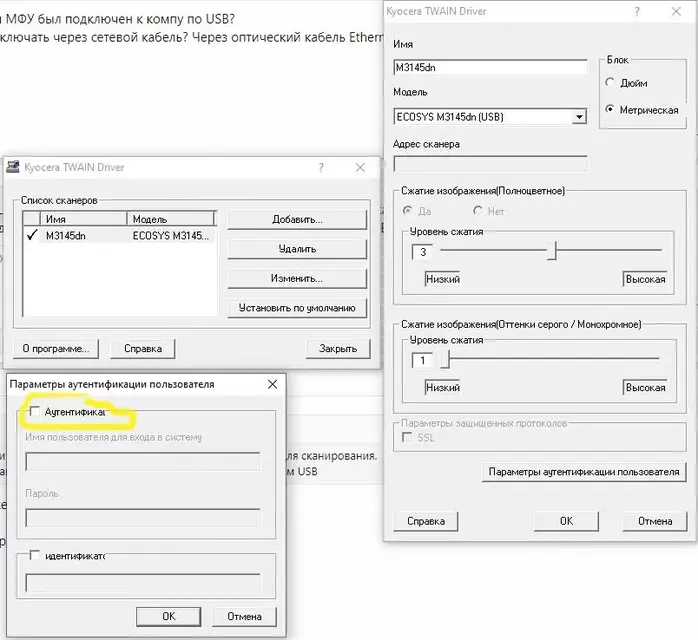Select Нет for full-color image compression
698x640 pixels.
pos(478,211)
